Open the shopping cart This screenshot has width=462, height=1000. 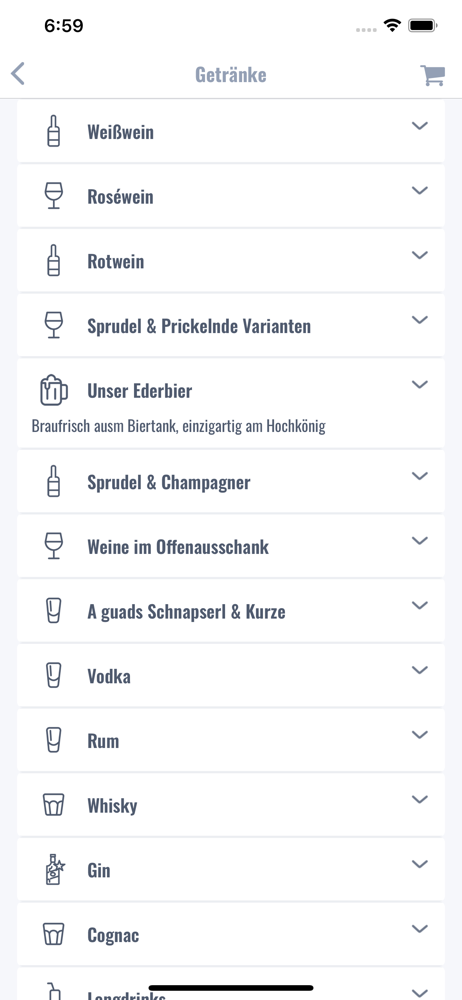click(432, 75)
